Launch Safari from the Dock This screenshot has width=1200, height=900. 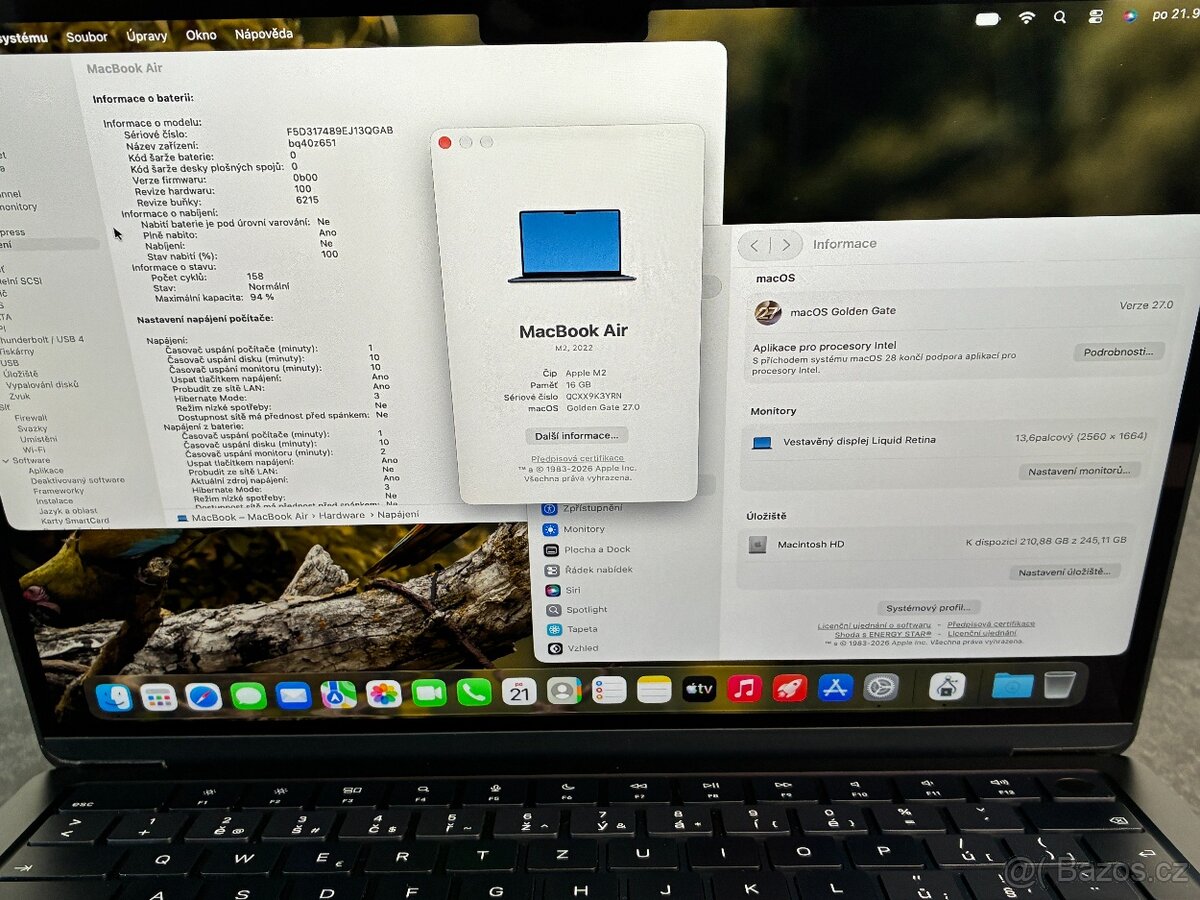203,696
